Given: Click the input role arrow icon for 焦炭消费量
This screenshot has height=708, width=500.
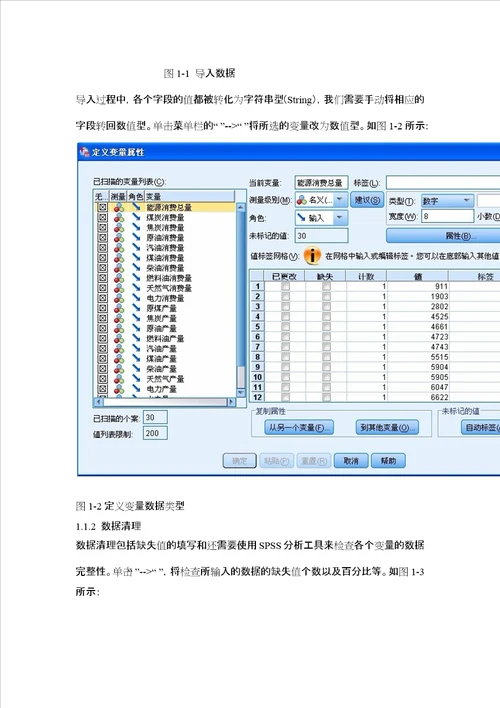Looking at the screenshot, I should point(136,228).
